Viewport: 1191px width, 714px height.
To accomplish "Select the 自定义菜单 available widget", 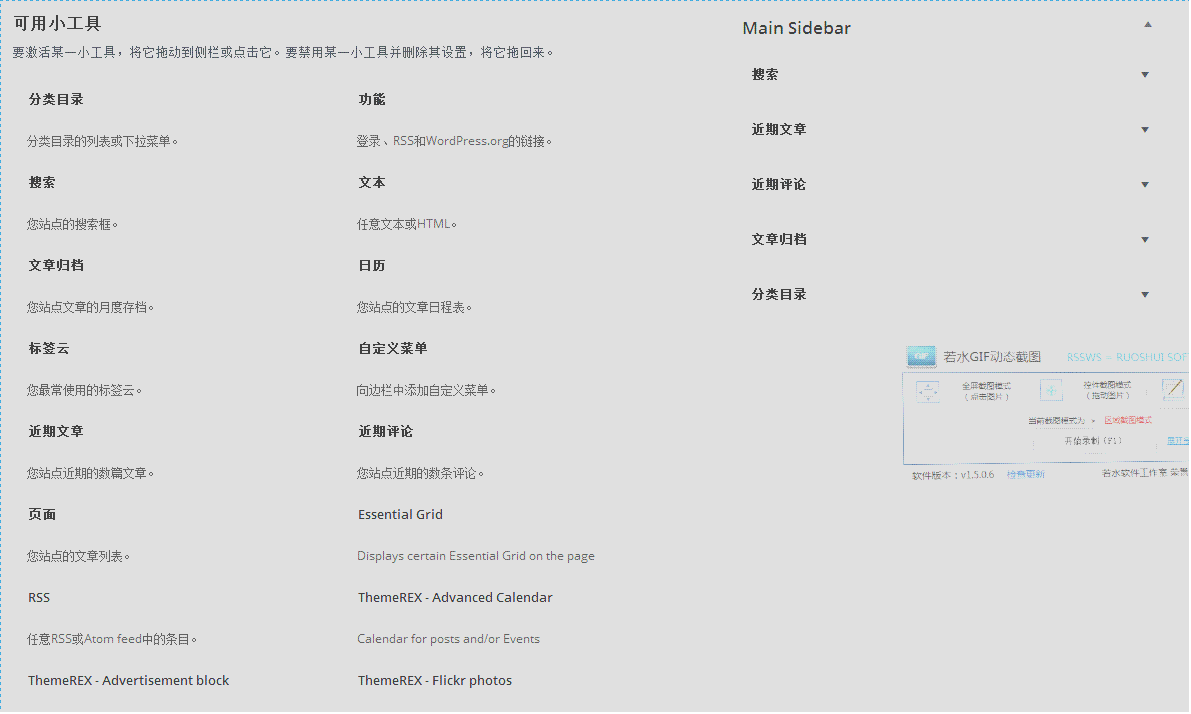I will [393, 348].
